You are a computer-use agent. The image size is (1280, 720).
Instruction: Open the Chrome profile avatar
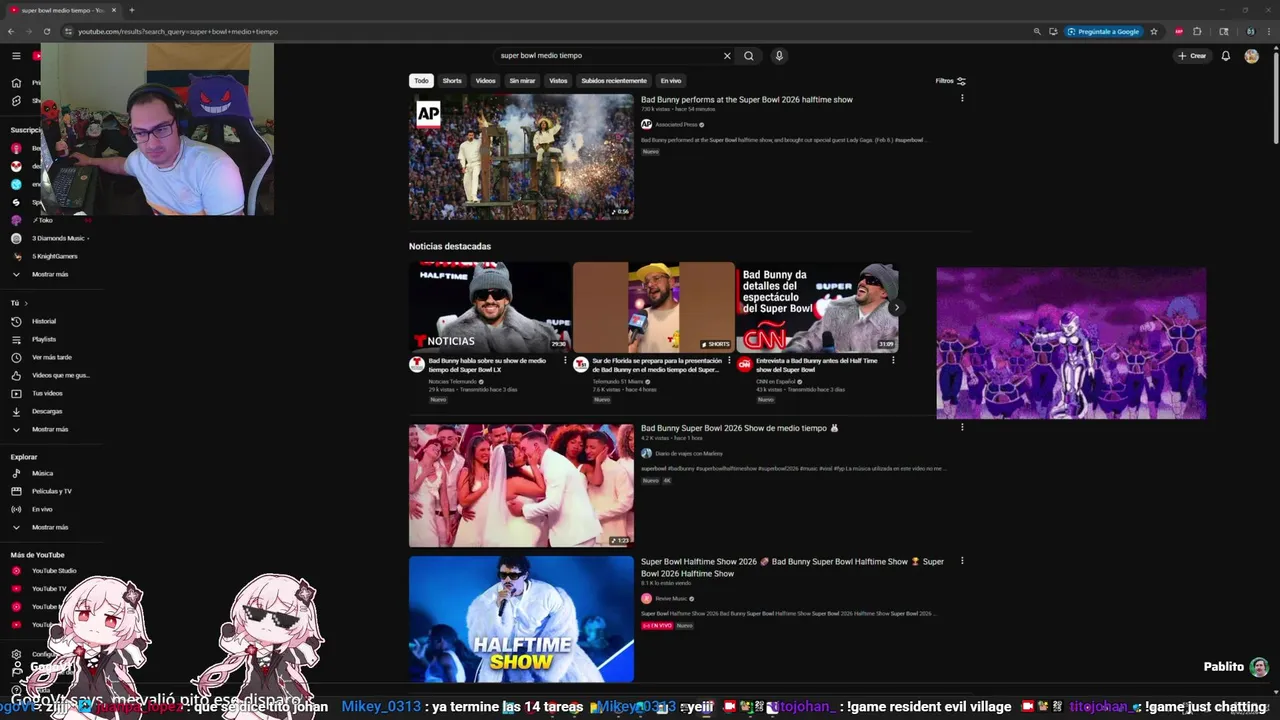coord(1250,31)
